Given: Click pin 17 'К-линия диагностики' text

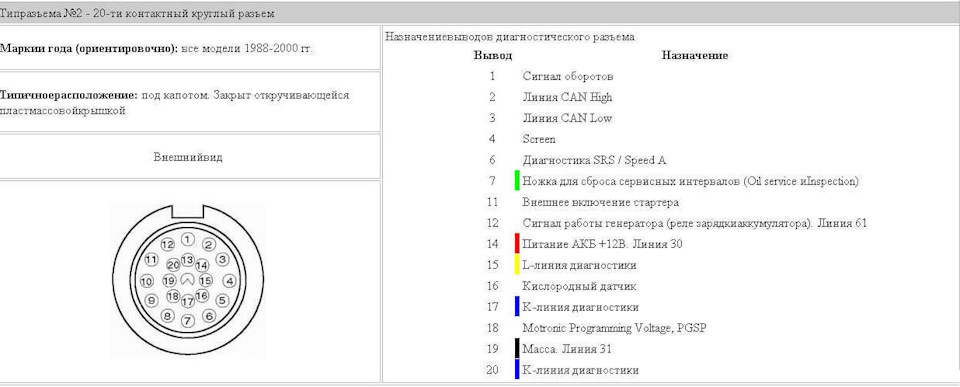Looking at the screenshot, I should [x=580, y=307].
